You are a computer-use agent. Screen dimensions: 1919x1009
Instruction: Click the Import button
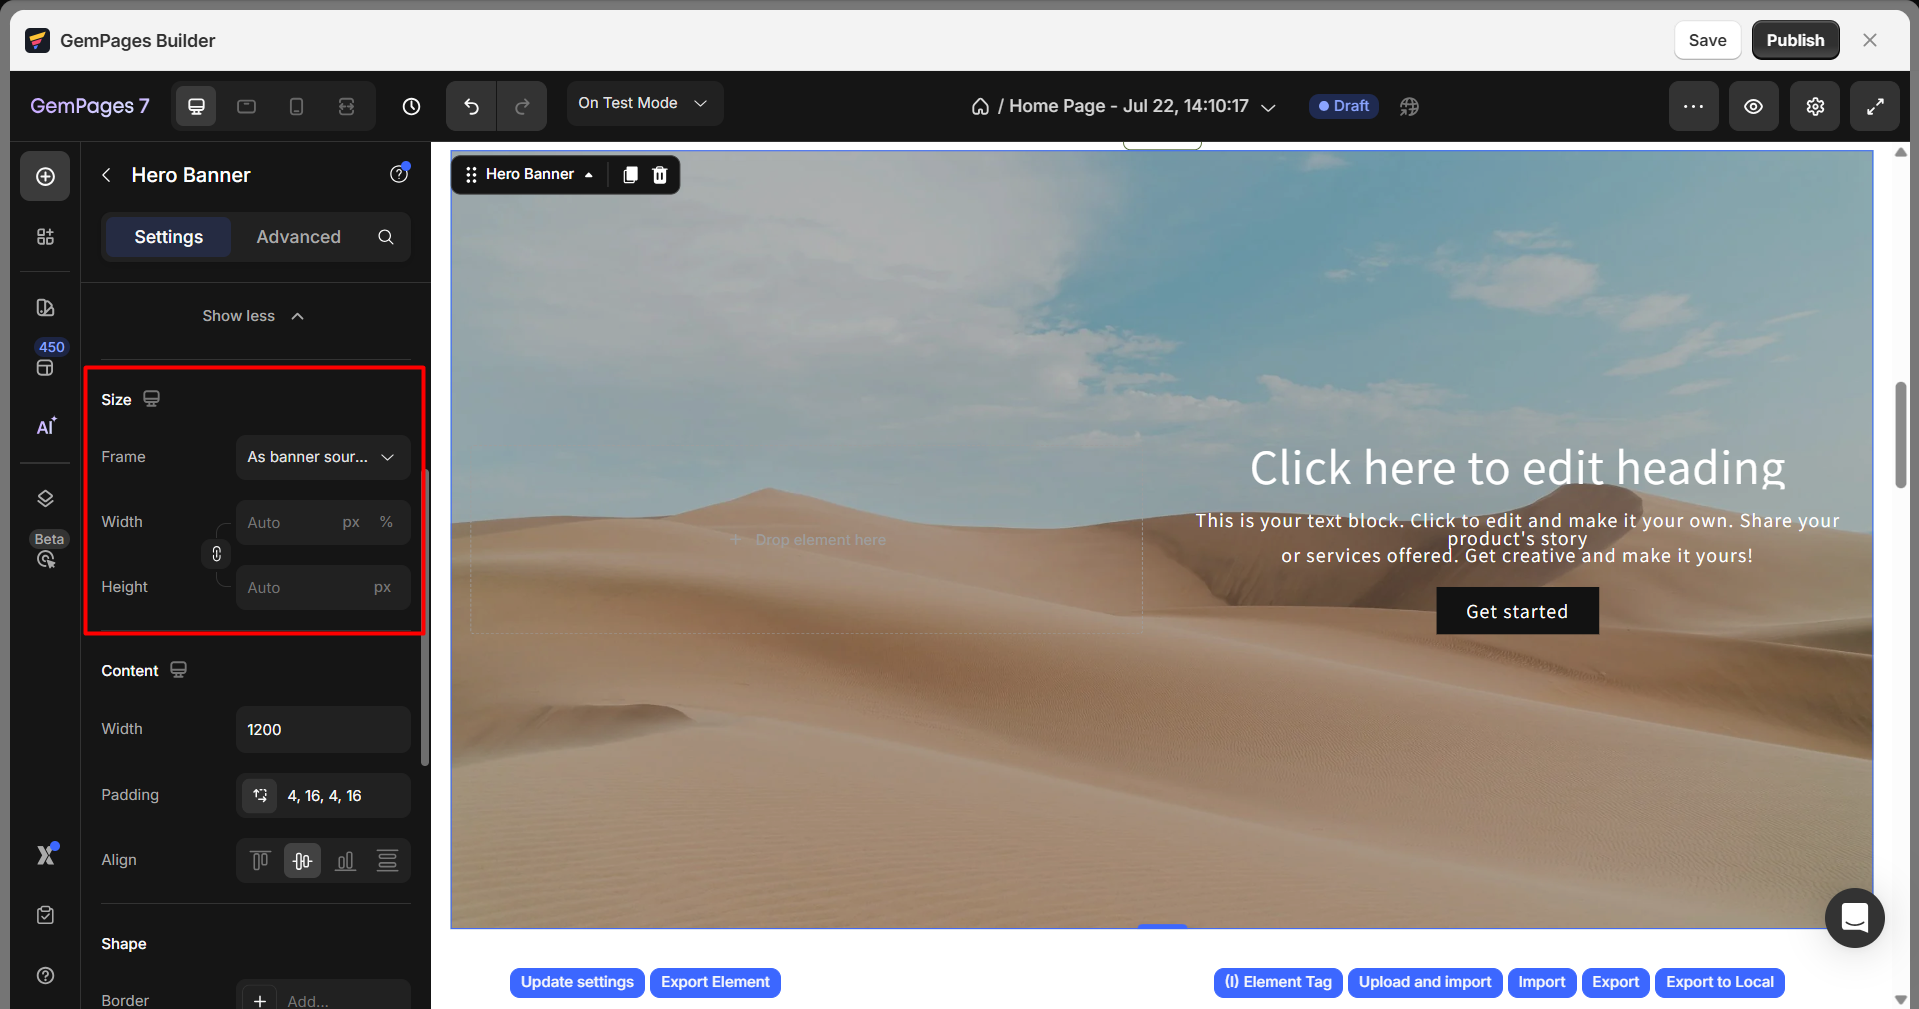1542,982
